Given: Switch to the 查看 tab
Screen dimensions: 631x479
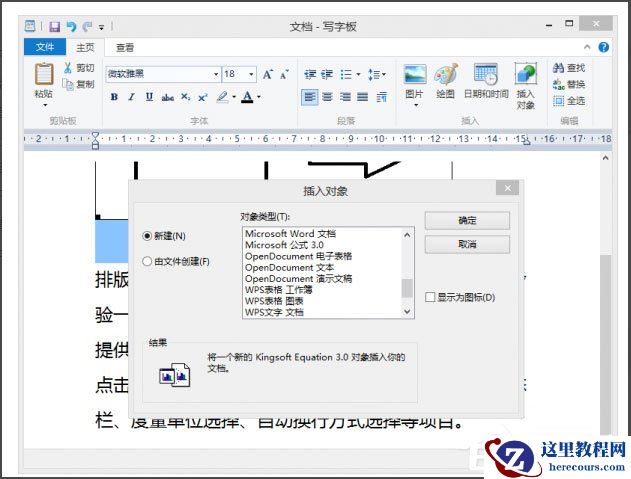Looking at the screenshot, I should 125,47.
